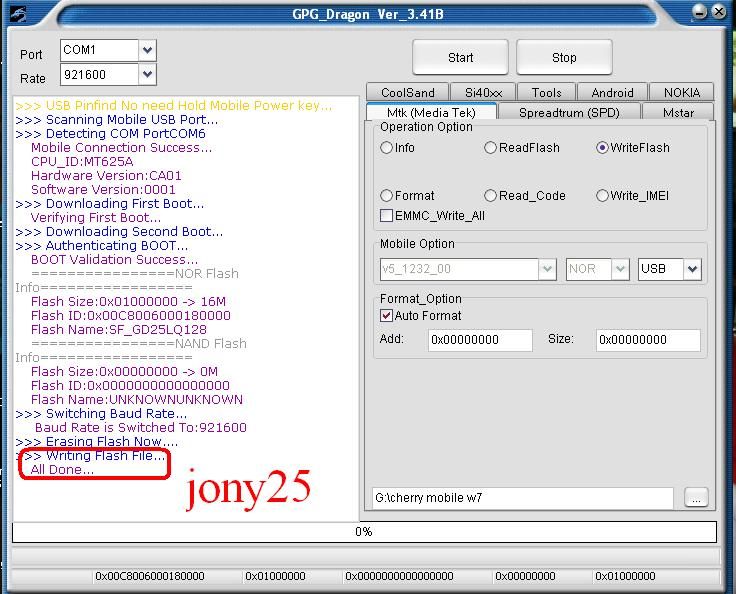Open the USB connection dropdown
Viewport: 736px width, 594px height.
point(692,269)
